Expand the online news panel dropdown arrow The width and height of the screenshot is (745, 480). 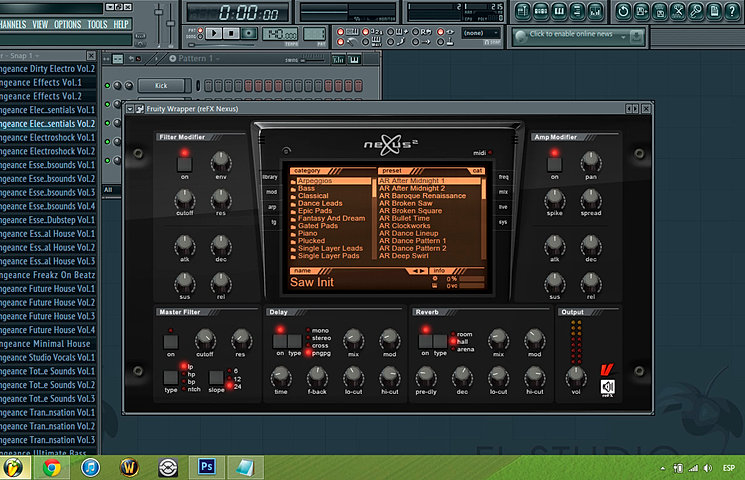pyautogui.click(x=623, y=37)
